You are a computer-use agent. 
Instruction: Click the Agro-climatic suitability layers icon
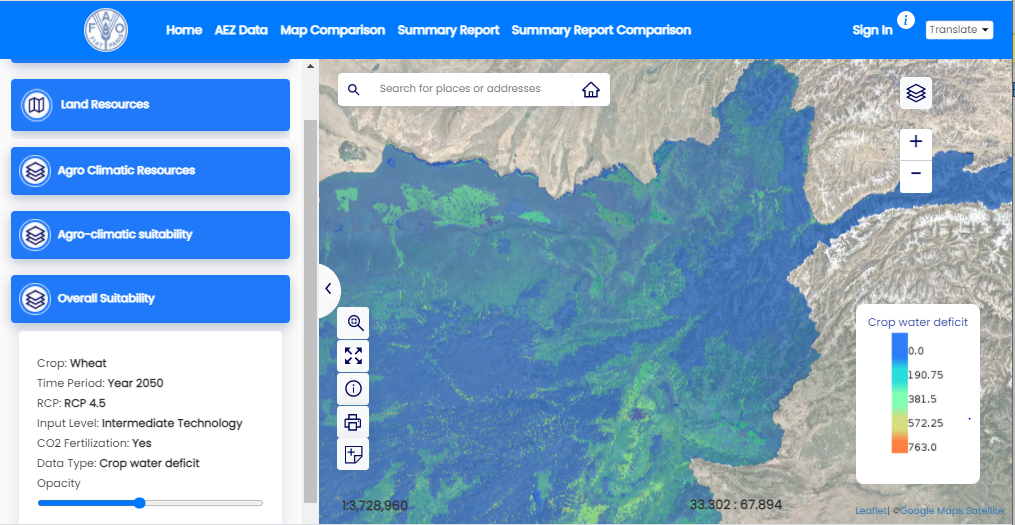point(37,234)
